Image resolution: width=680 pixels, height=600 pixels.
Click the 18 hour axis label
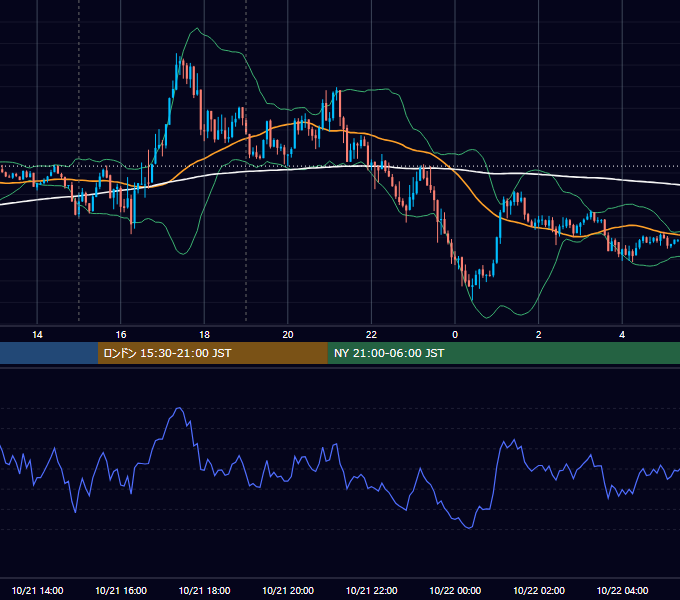coord(204,335)
